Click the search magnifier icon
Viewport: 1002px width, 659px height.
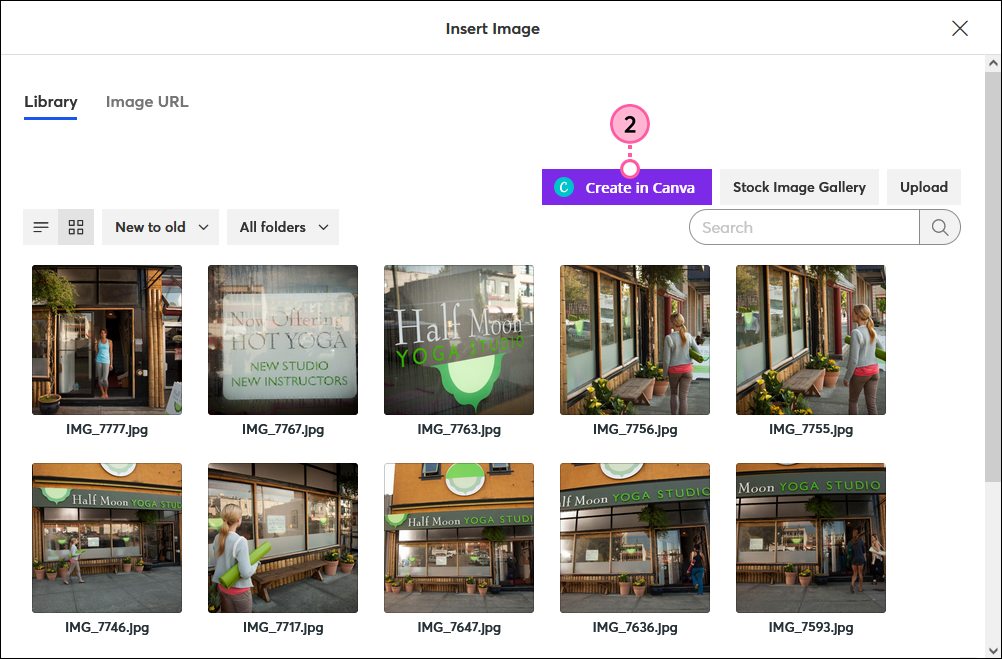click(x=939, y=227)
